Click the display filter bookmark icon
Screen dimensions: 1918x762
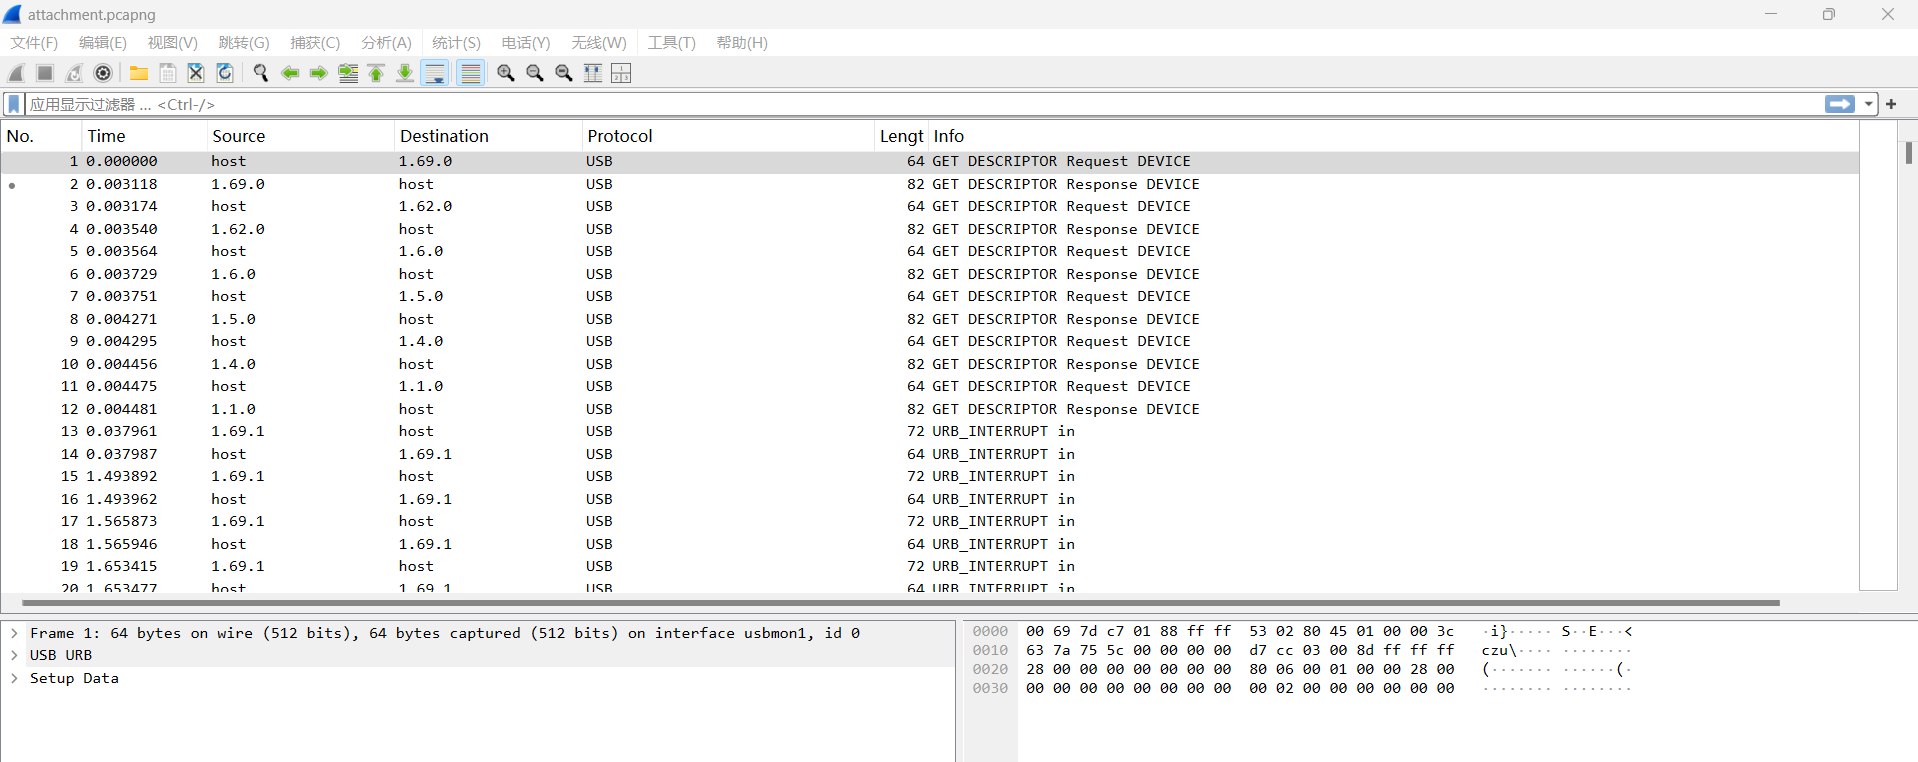[14, 104]
